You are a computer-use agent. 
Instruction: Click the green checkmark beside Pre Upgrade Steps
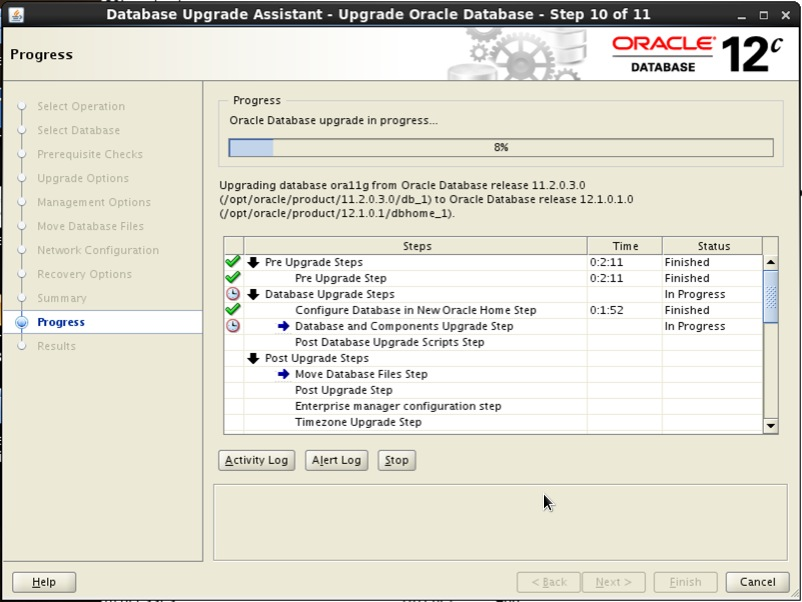tap(233, 262)
